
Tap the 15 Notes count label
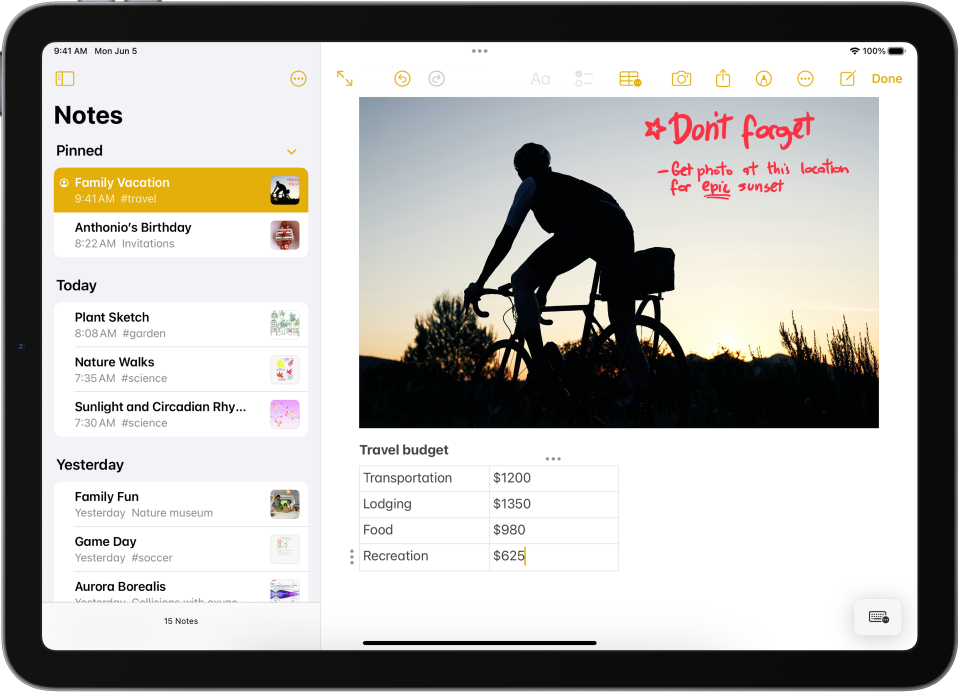181,621
